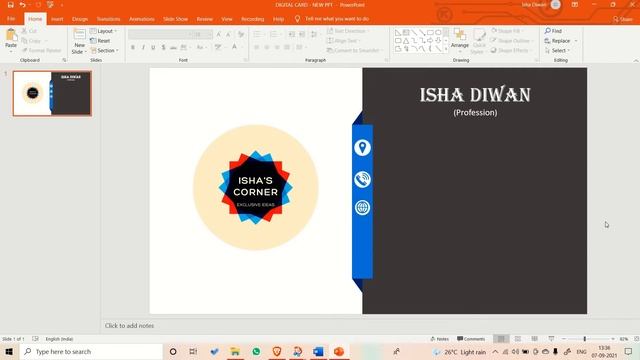
Task: Open the View tab
Action: (227, 19)
